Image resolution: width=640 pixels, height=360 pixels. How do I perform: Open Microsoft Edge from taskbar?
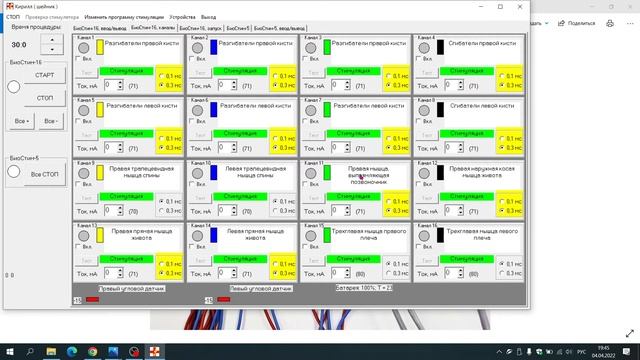[72, 351]
